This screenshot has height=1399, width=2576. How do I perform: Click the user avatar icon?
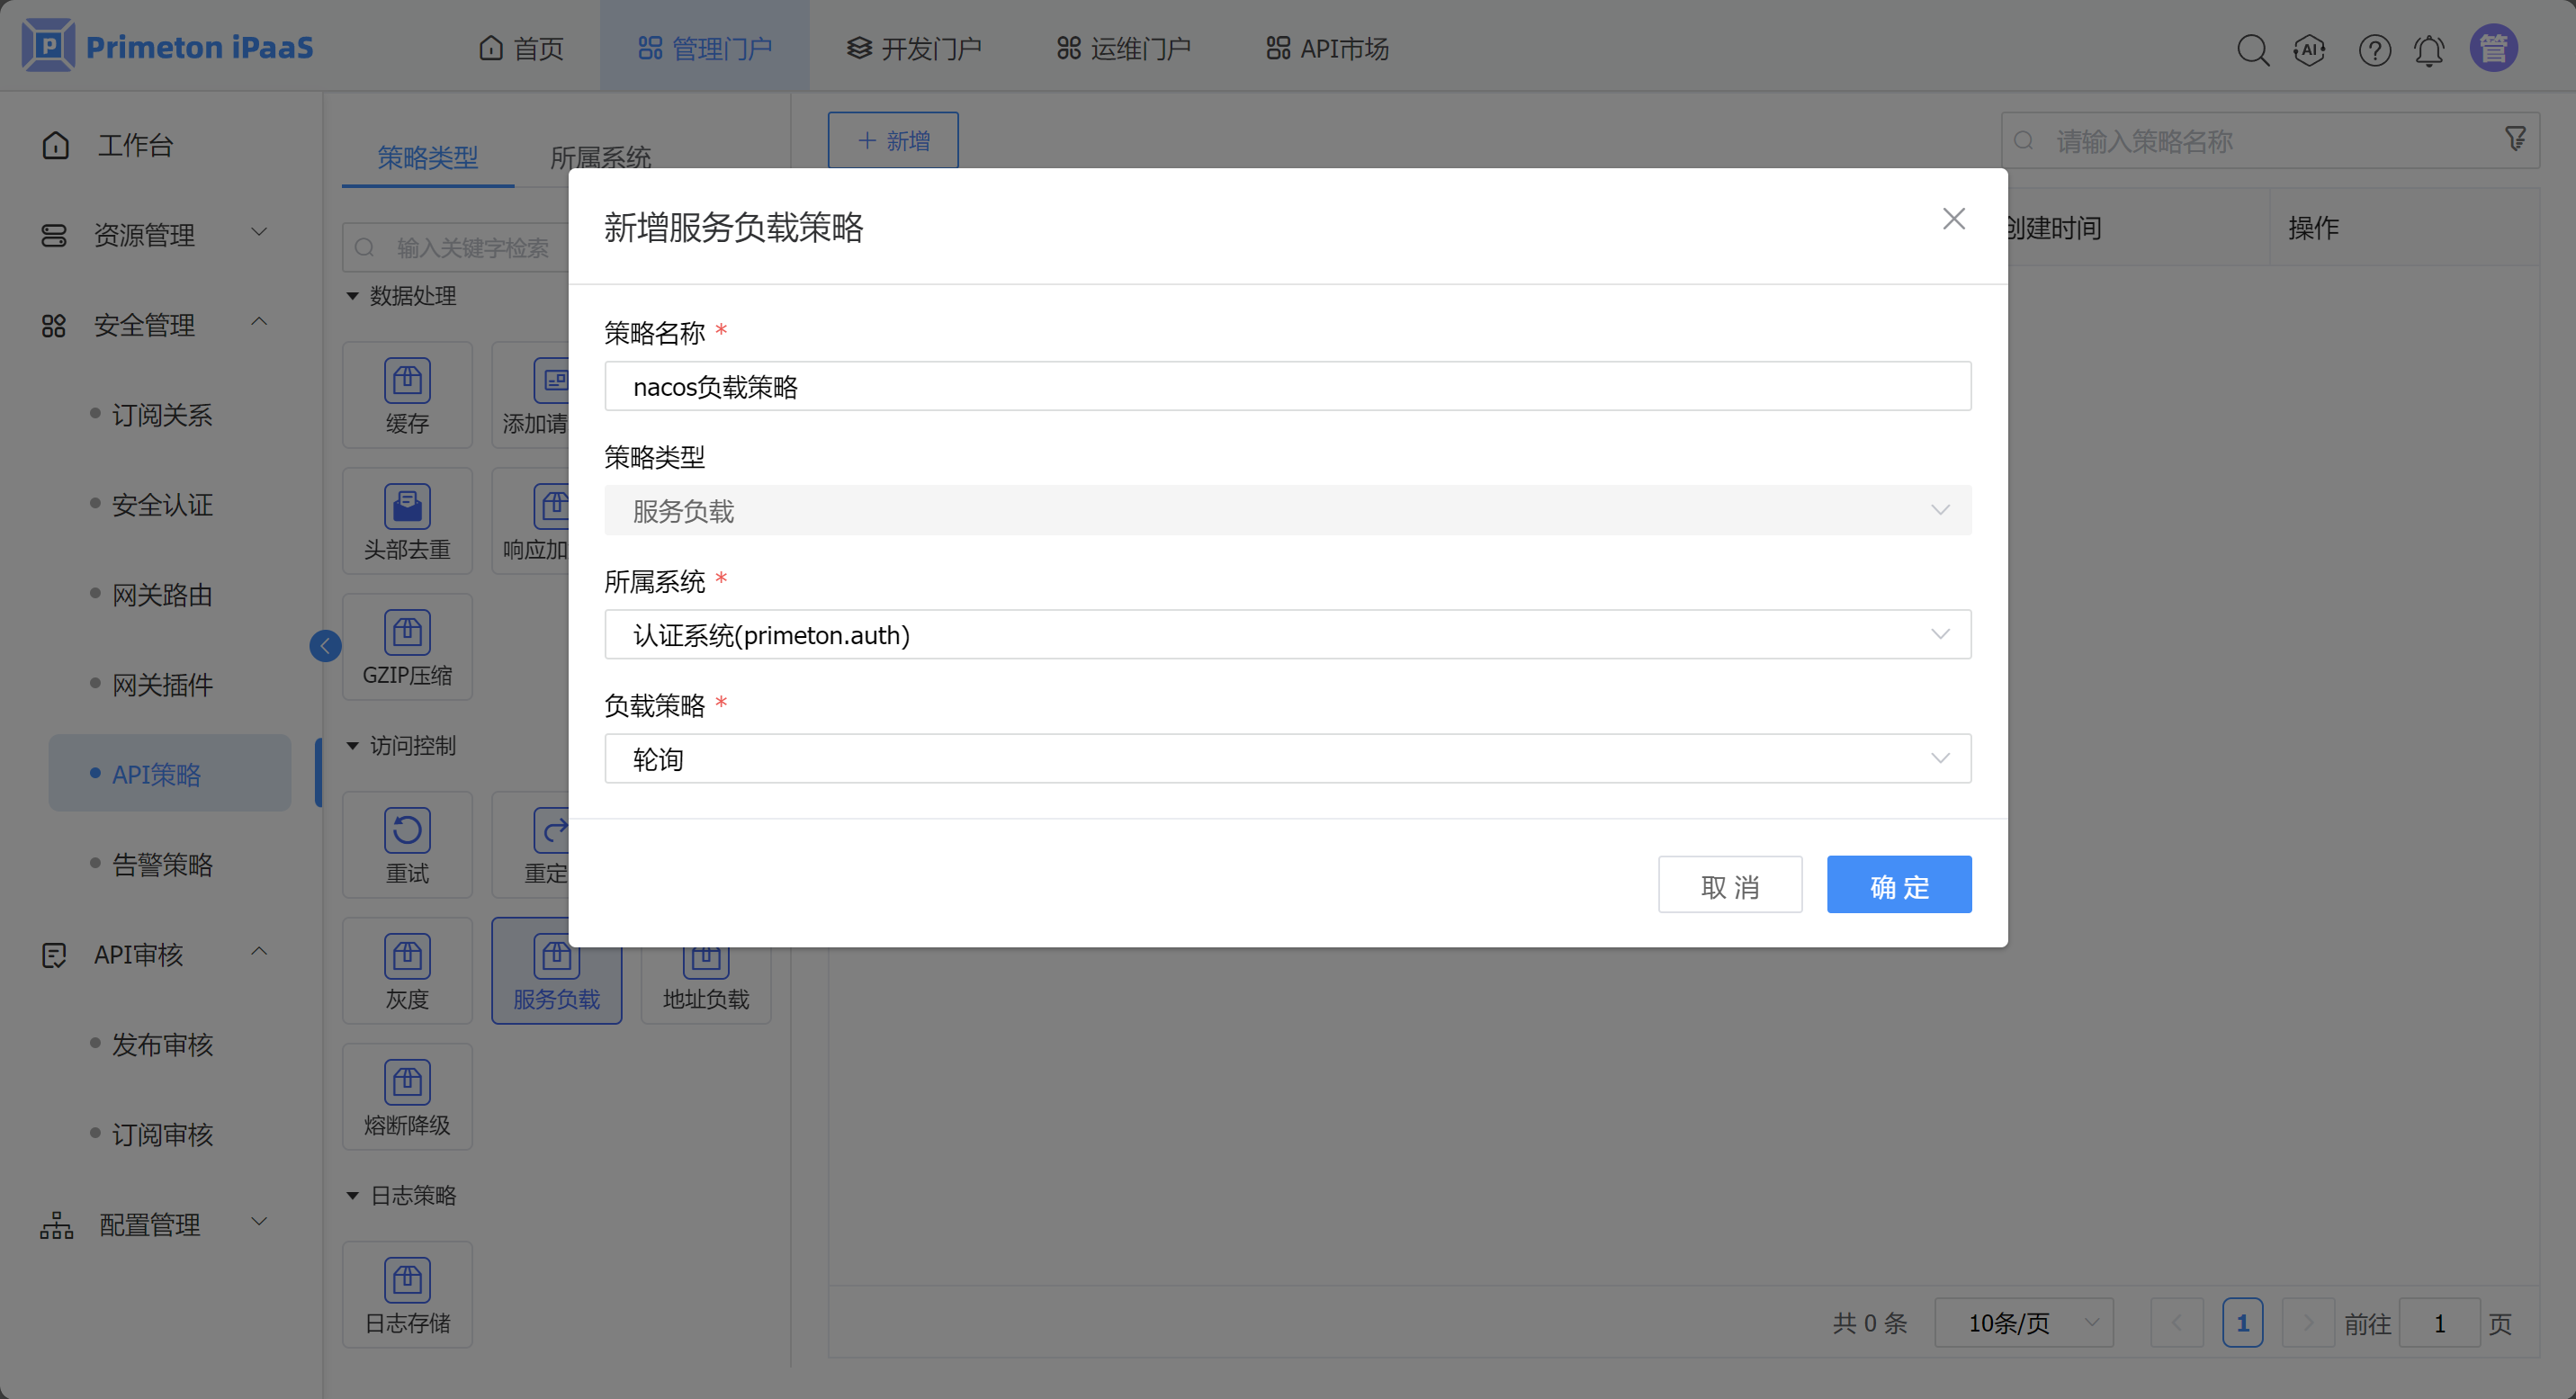(x=2493, y=48)
